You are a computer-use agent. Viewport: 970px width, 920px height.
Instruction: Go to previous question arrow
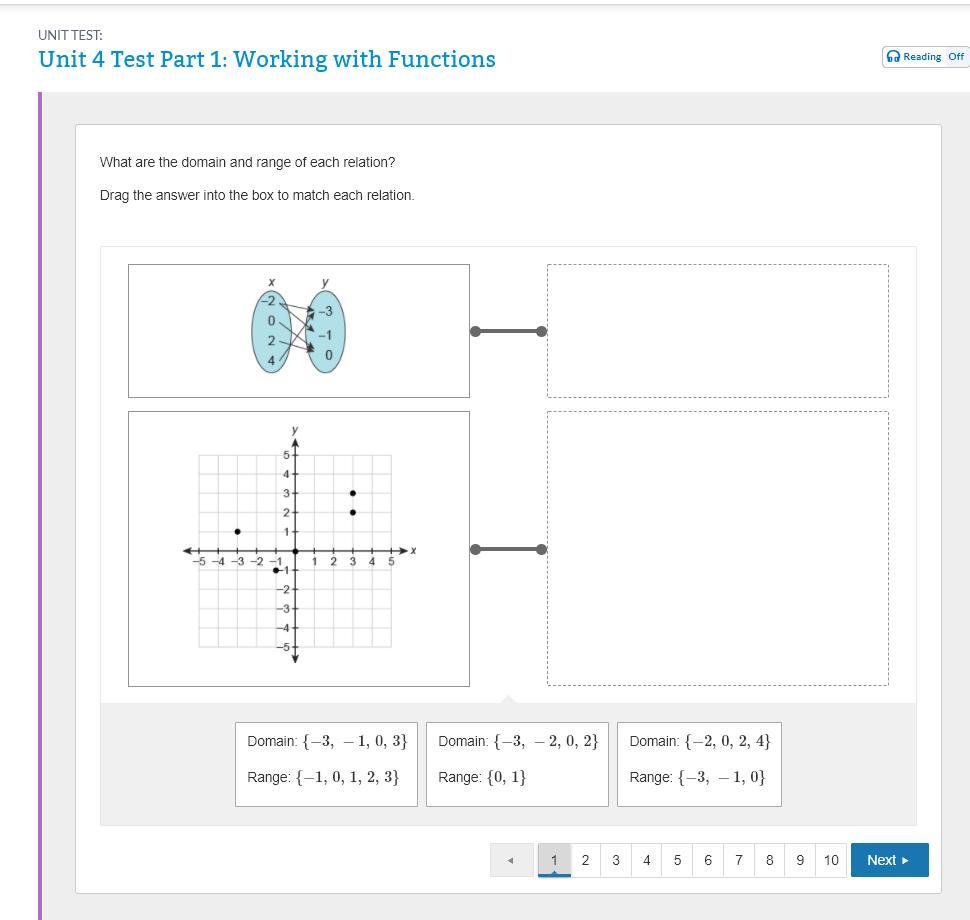(511, 860)
